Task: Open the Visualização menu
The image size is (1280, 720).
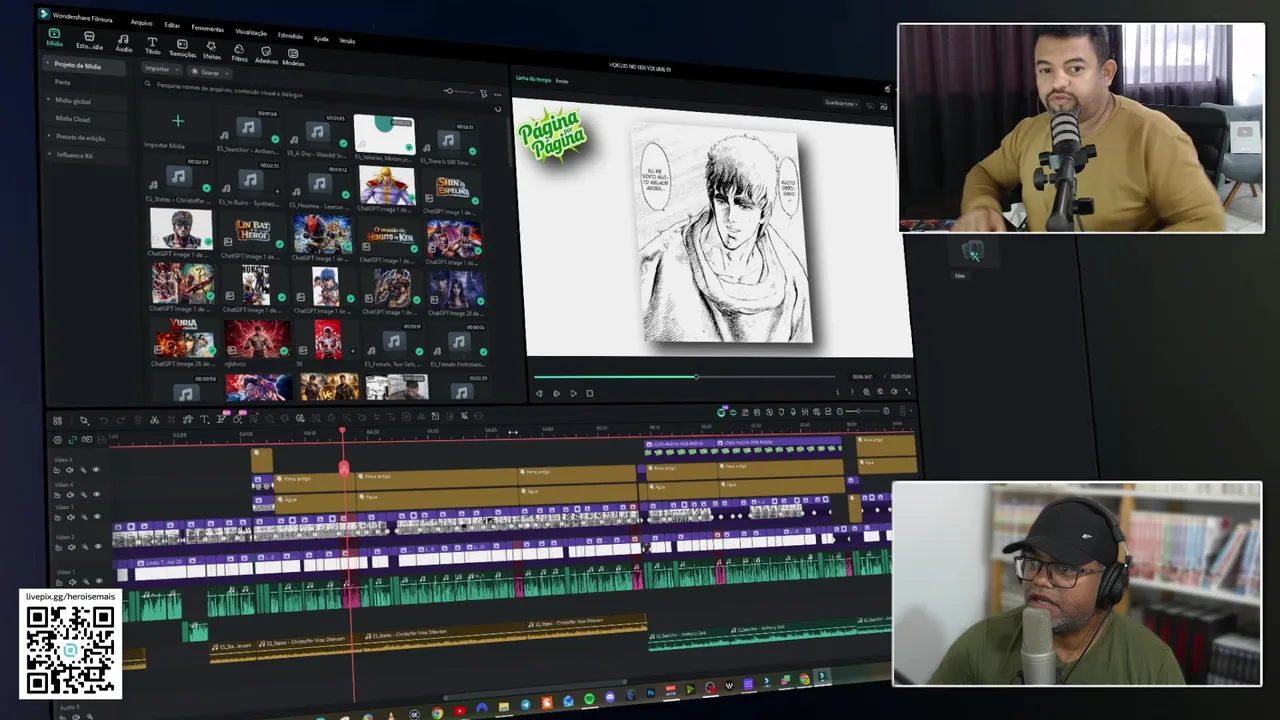Action: pos(251,32)
